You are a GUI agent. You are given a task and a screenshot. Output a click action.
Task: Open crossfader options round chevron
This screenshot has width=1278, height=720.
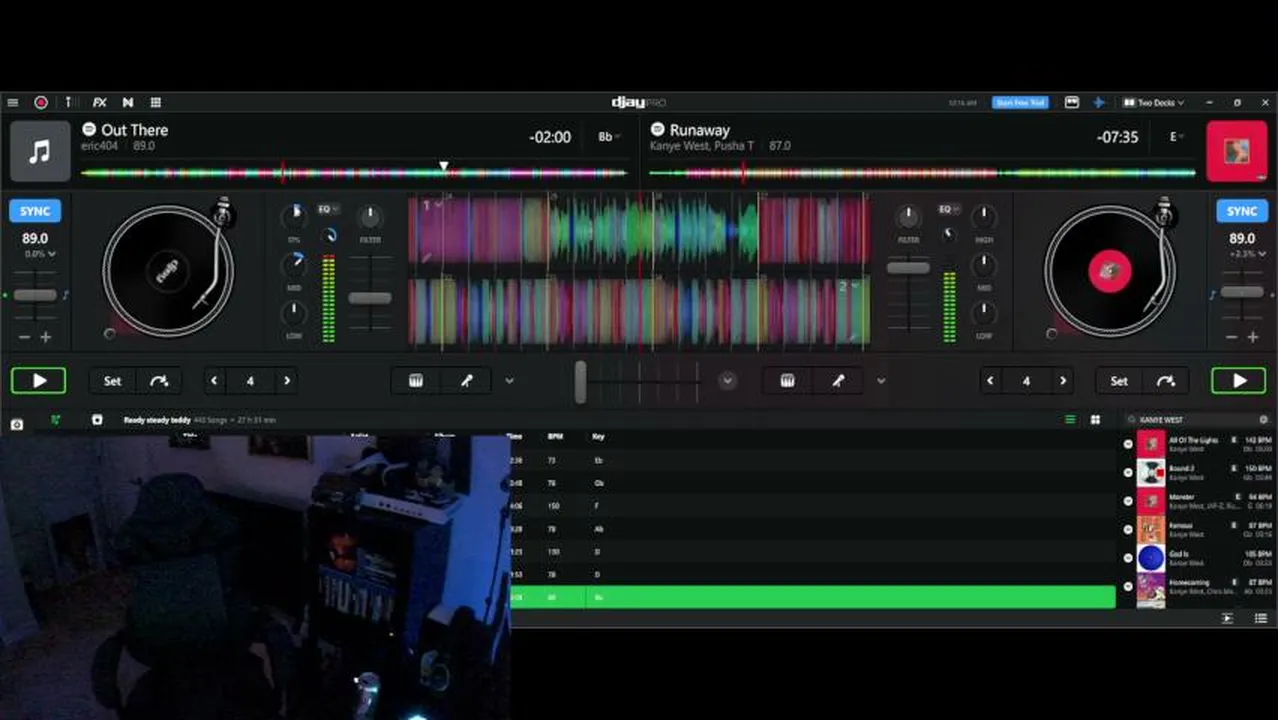727,381
